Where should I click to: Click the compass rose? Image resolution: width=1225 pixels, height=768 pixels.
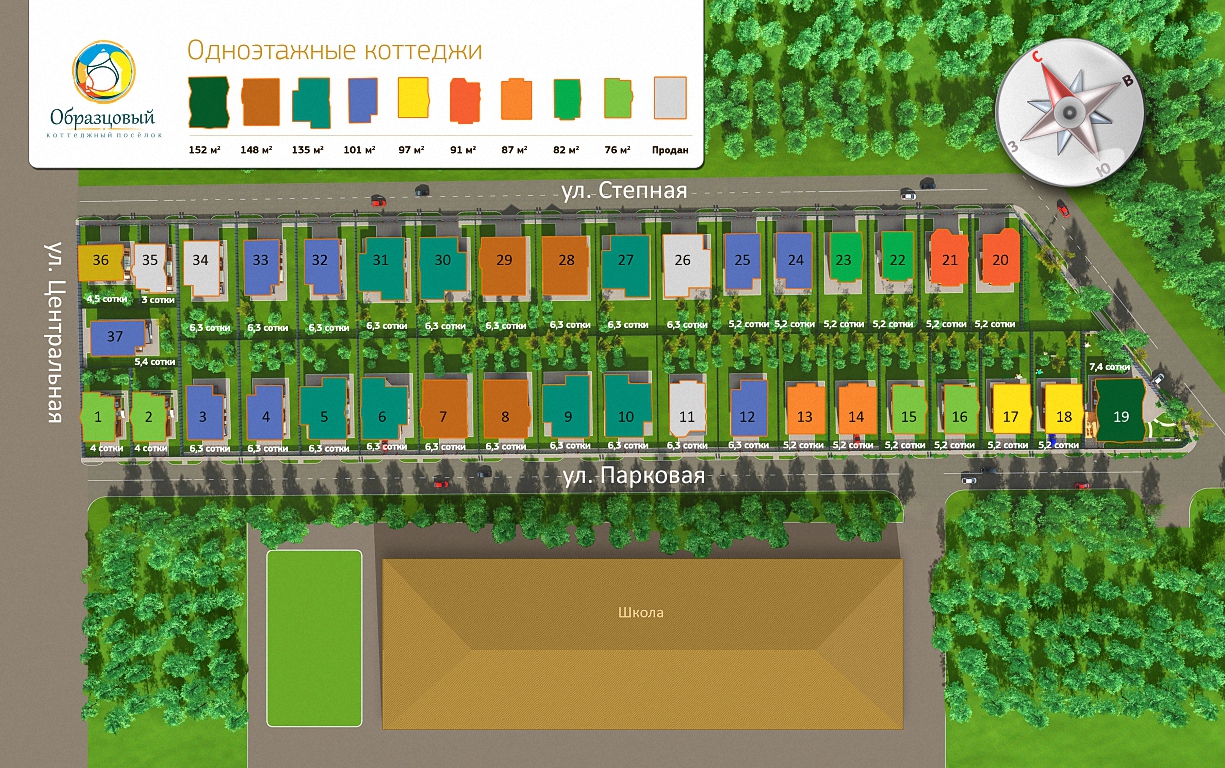coord(1071,111)
